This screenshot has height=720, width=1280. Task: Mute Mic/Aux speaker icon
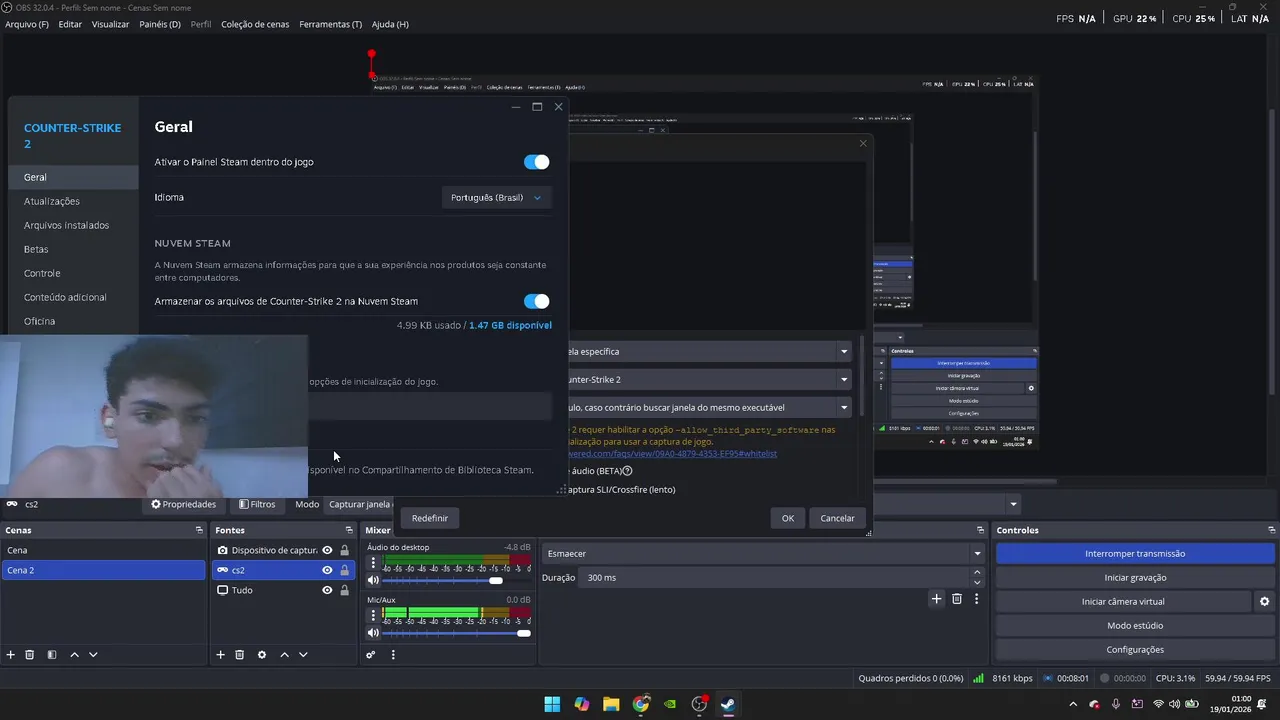(x=373, y=633)
